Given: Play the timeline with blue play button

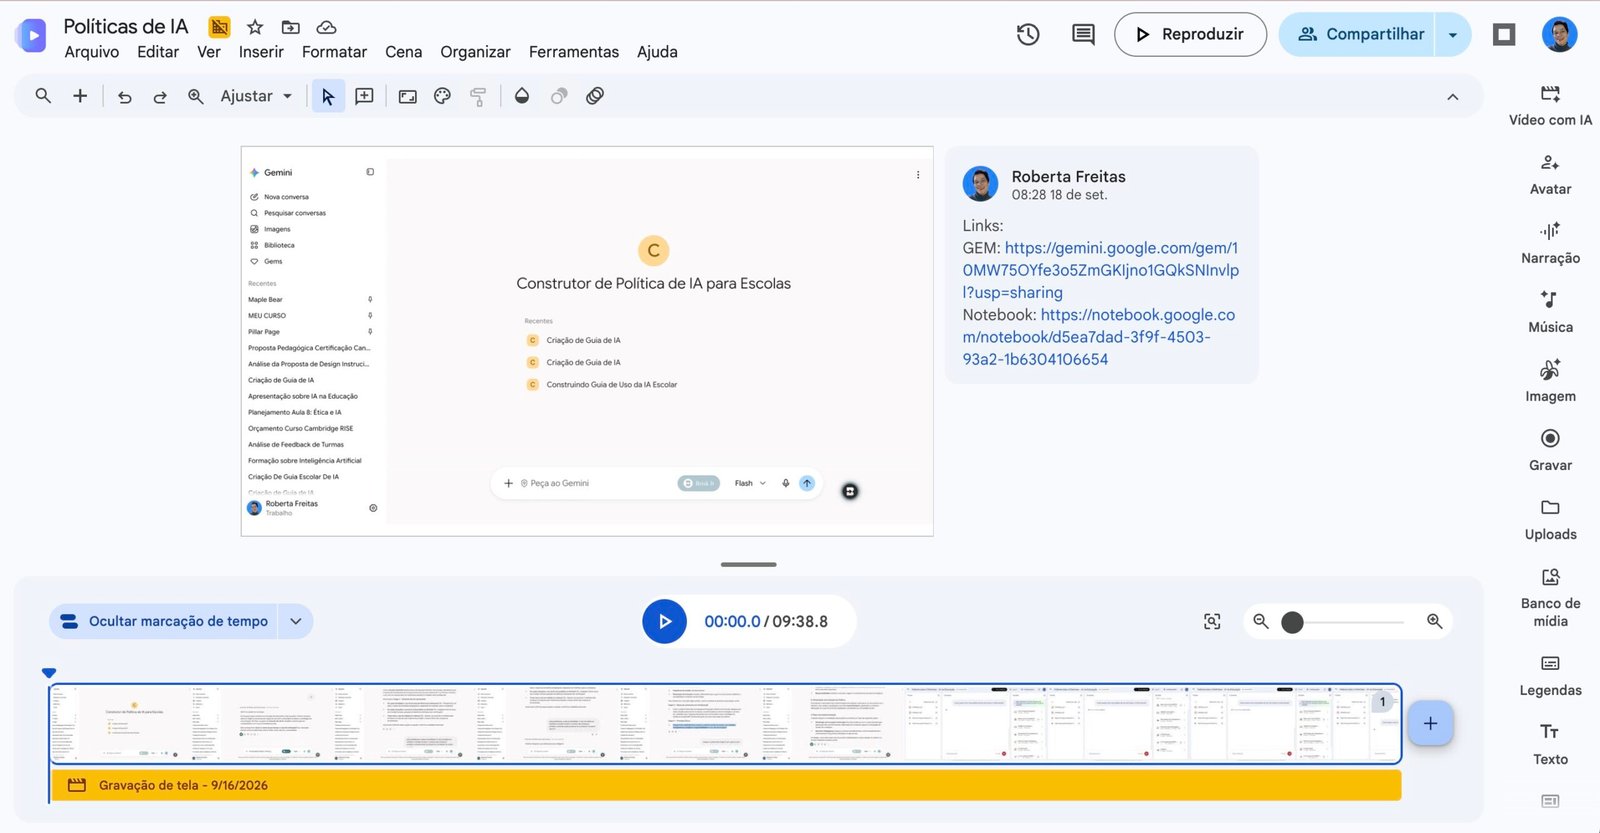Looking at the screenshot, I should (x=664, y=622).
